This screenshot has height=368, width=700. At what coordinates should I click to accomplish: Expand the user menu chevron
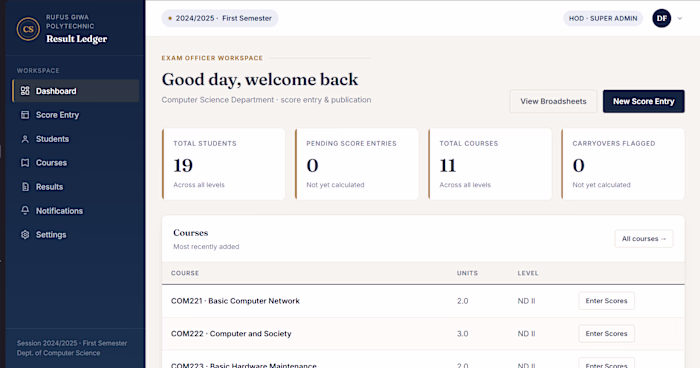[x=680, y=18]
